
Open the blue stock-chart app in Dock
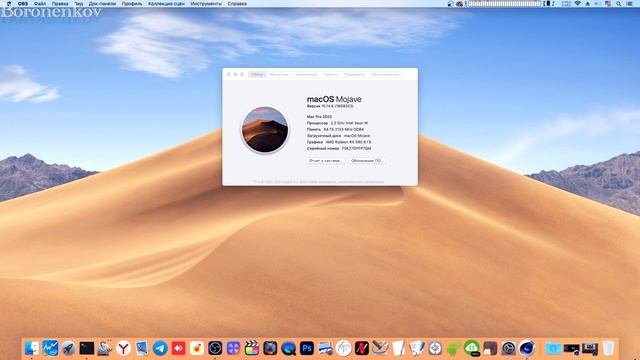point(50,348)
